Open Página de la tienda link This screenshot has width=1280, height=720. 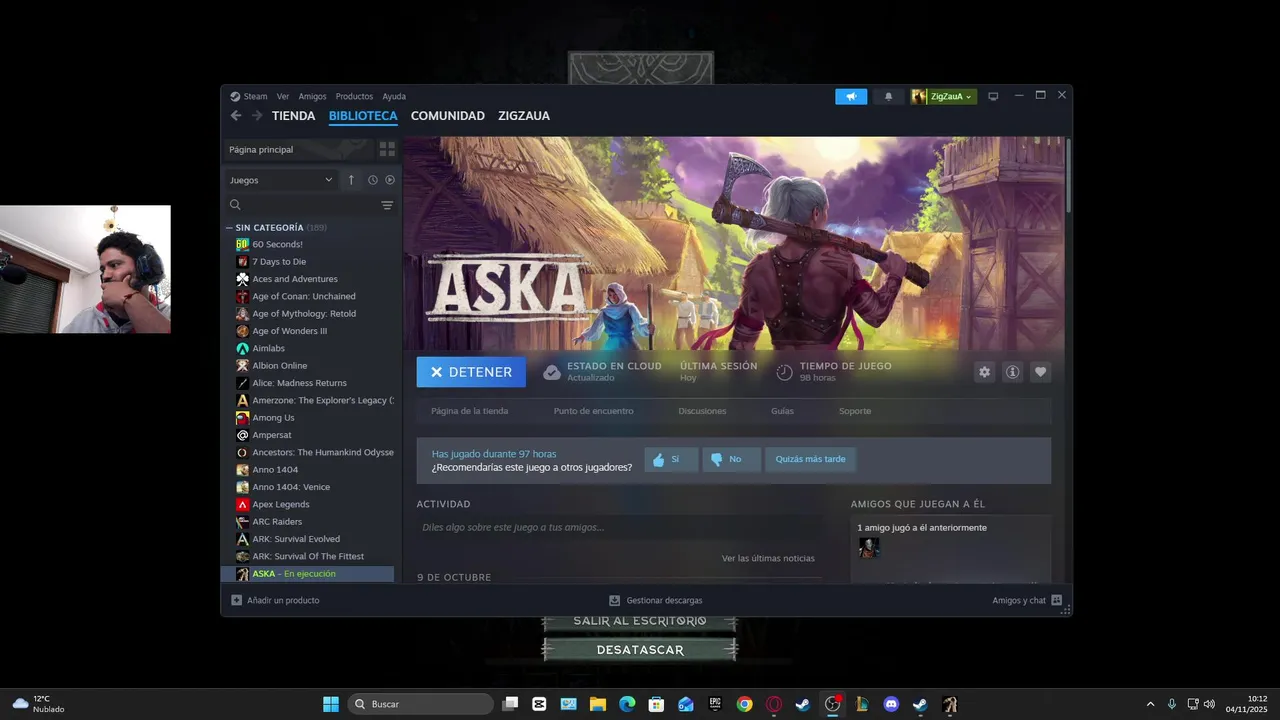pos(470,411)
